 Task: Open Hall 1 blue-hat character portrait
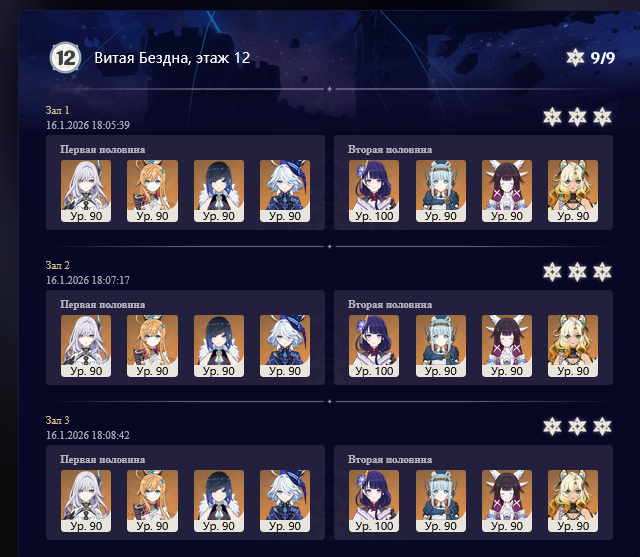[285, 191]
